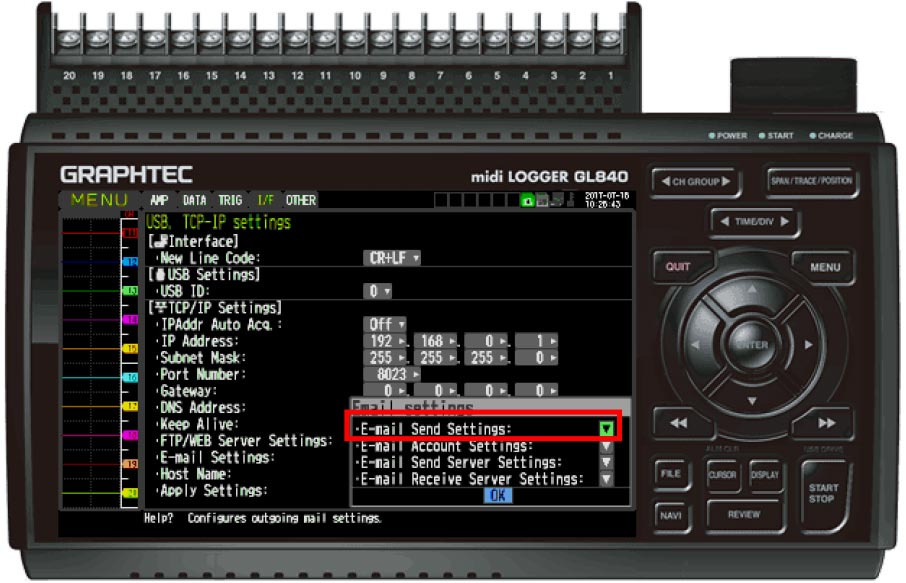Click the up direction key
The height and width of the screenshot is (583, 906).
pyautogui.click(x=752, y=289)
